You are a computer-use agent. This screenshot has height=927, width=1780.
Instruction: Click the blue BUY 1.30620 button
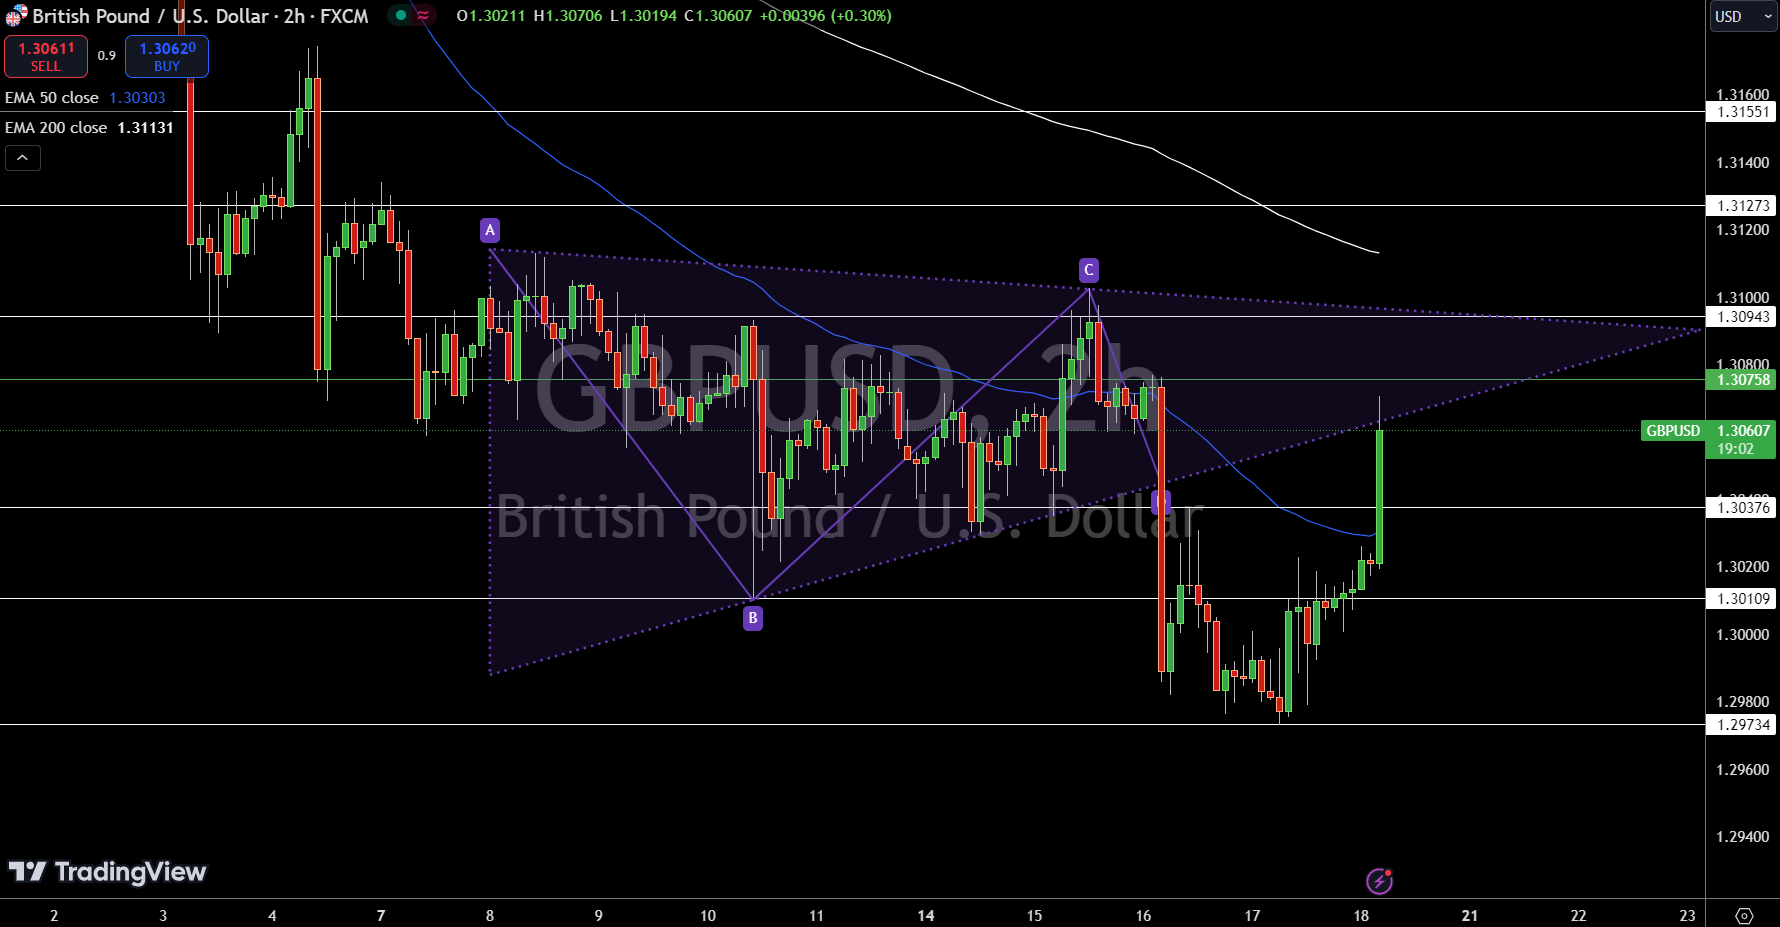tap(167, 56)
